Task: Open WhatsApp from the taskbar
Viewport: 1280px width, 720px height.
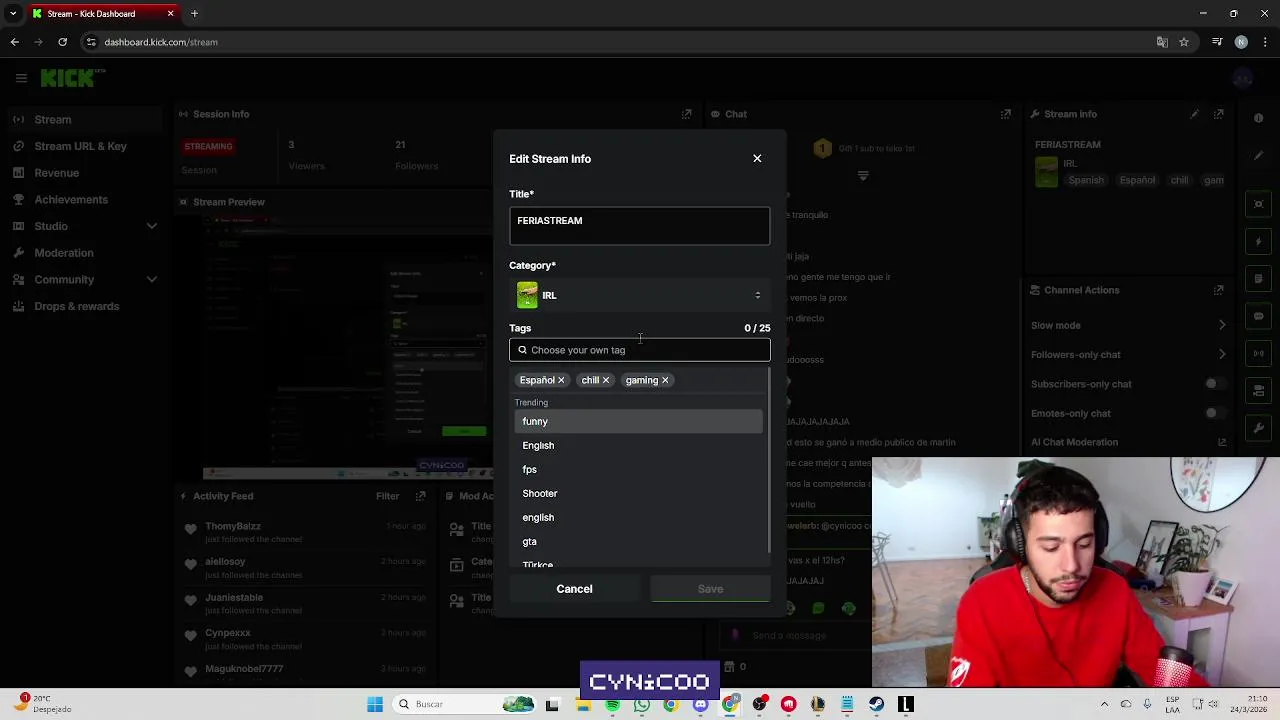Action: [642, 704]
